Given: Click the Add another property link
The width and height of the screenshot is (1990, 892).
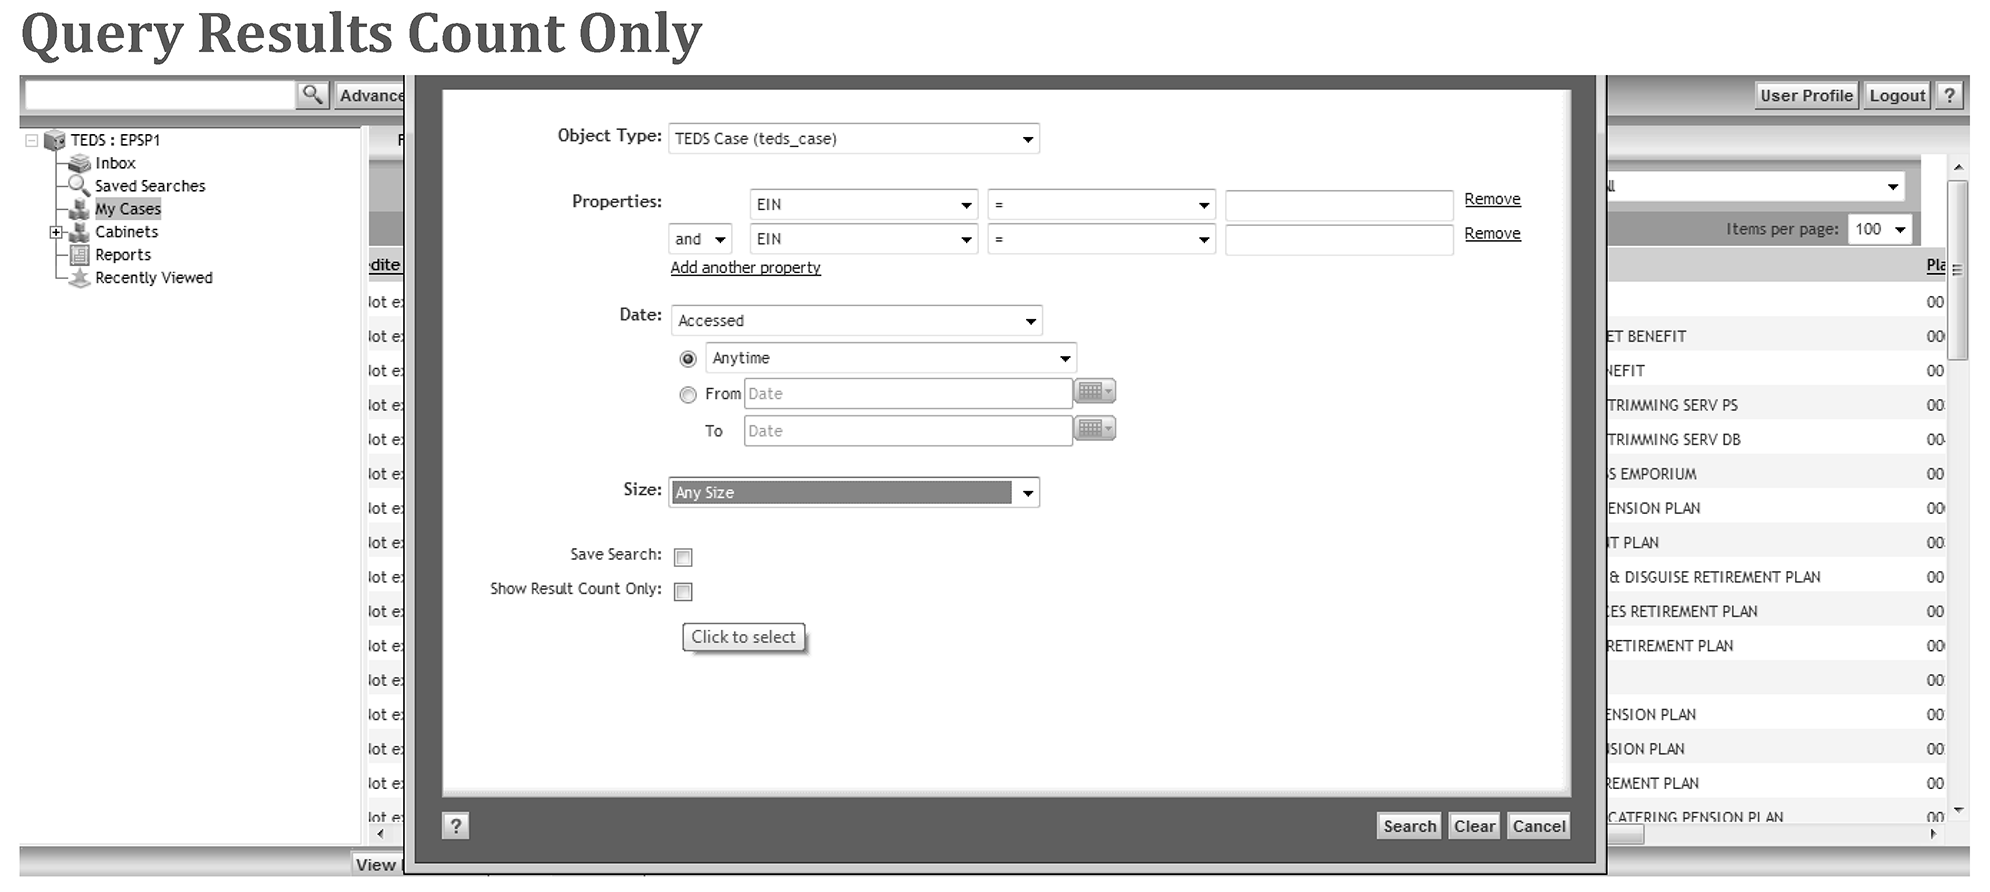Looking at the screenshot, I should coord(745,268).
